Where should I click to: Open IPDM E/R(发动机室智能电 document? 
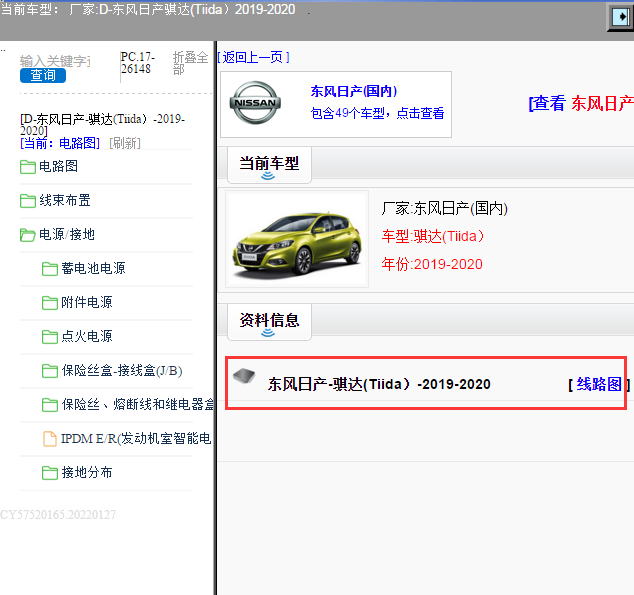[136, 438]
